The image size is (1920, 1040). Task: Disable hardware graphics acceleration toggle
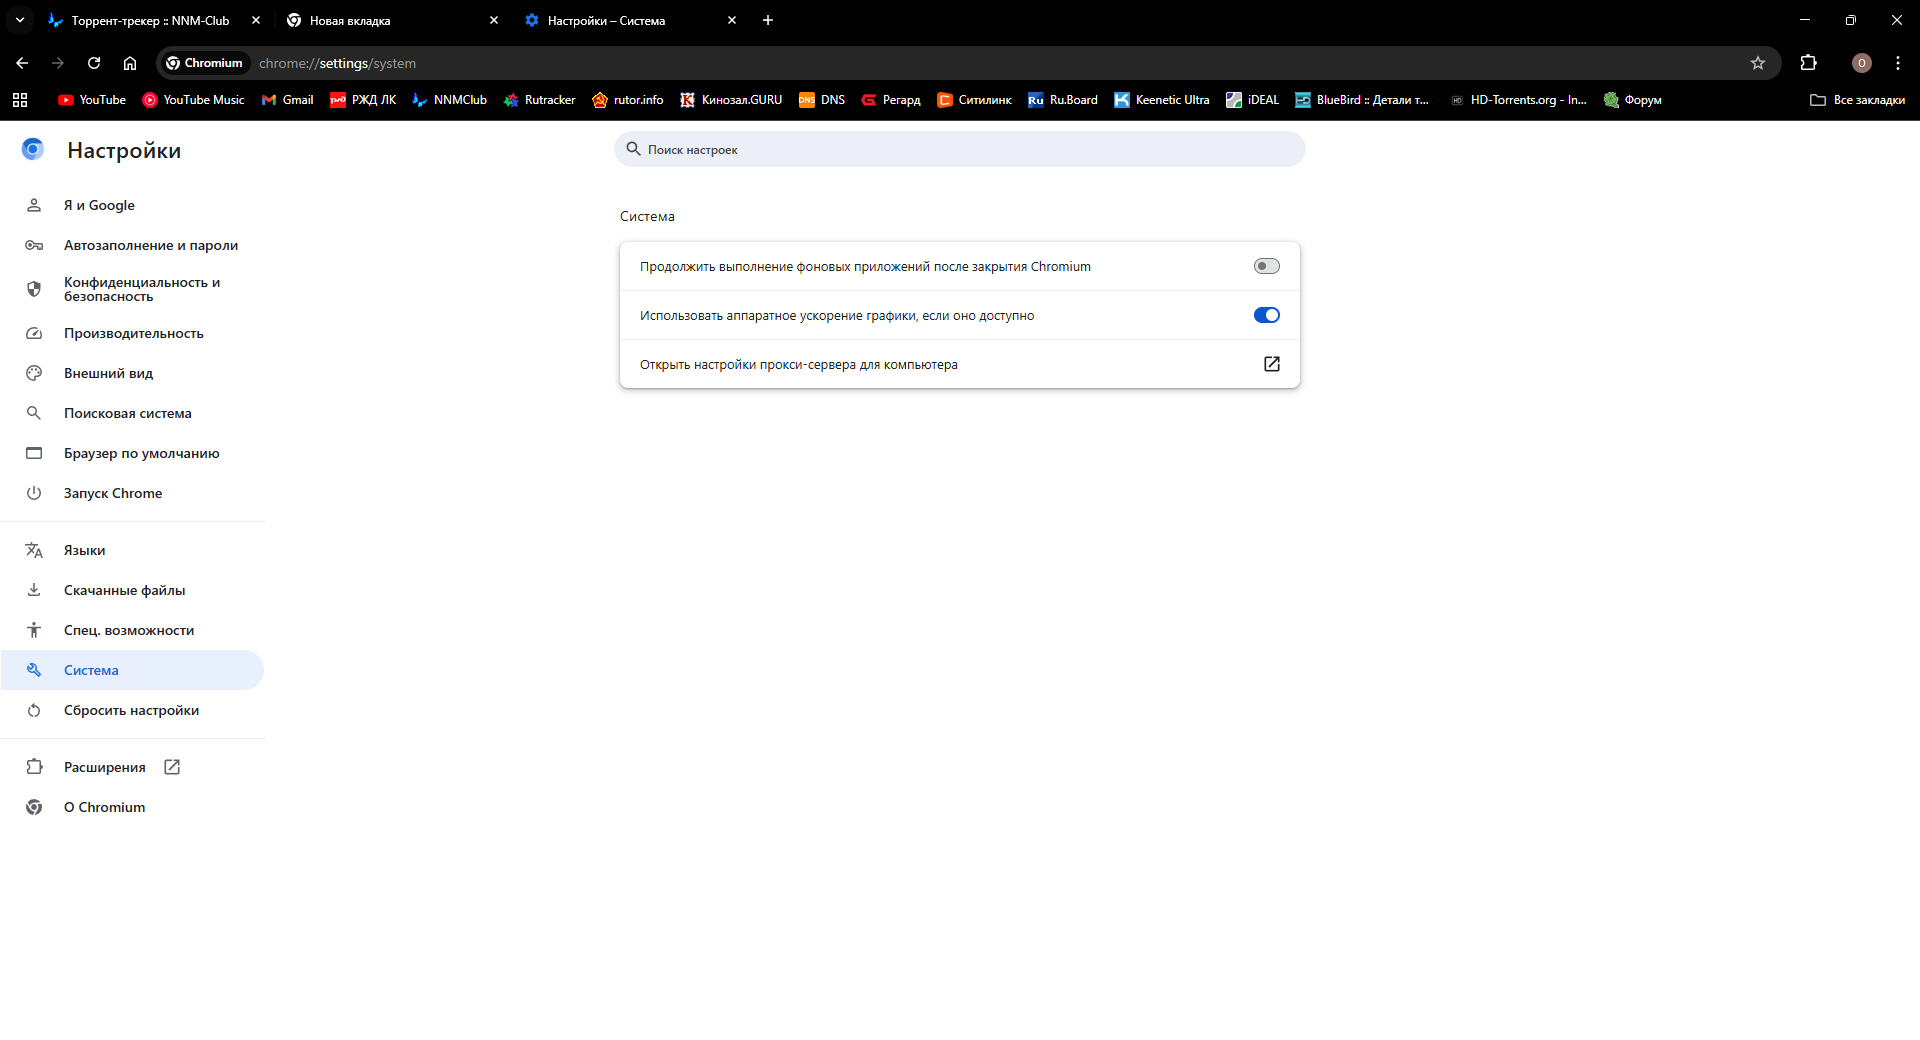[x=1266, y=315]
